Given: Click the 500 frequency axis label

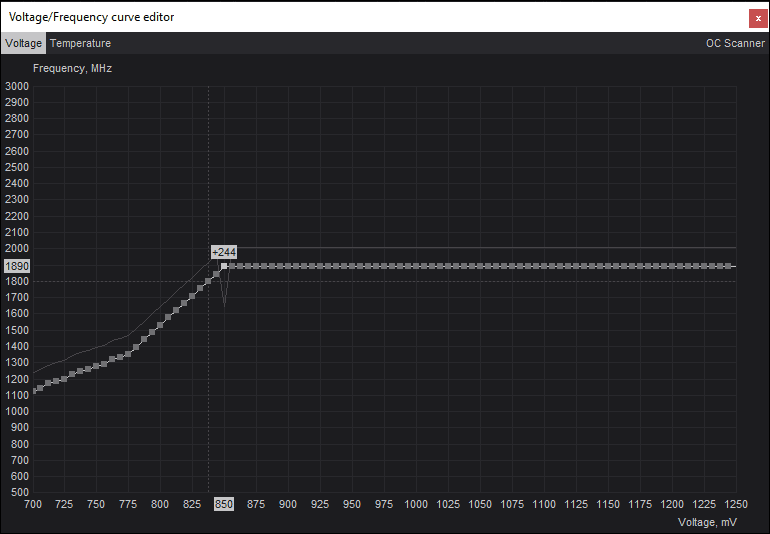Looking at the screenshot, I should (20, 492).
